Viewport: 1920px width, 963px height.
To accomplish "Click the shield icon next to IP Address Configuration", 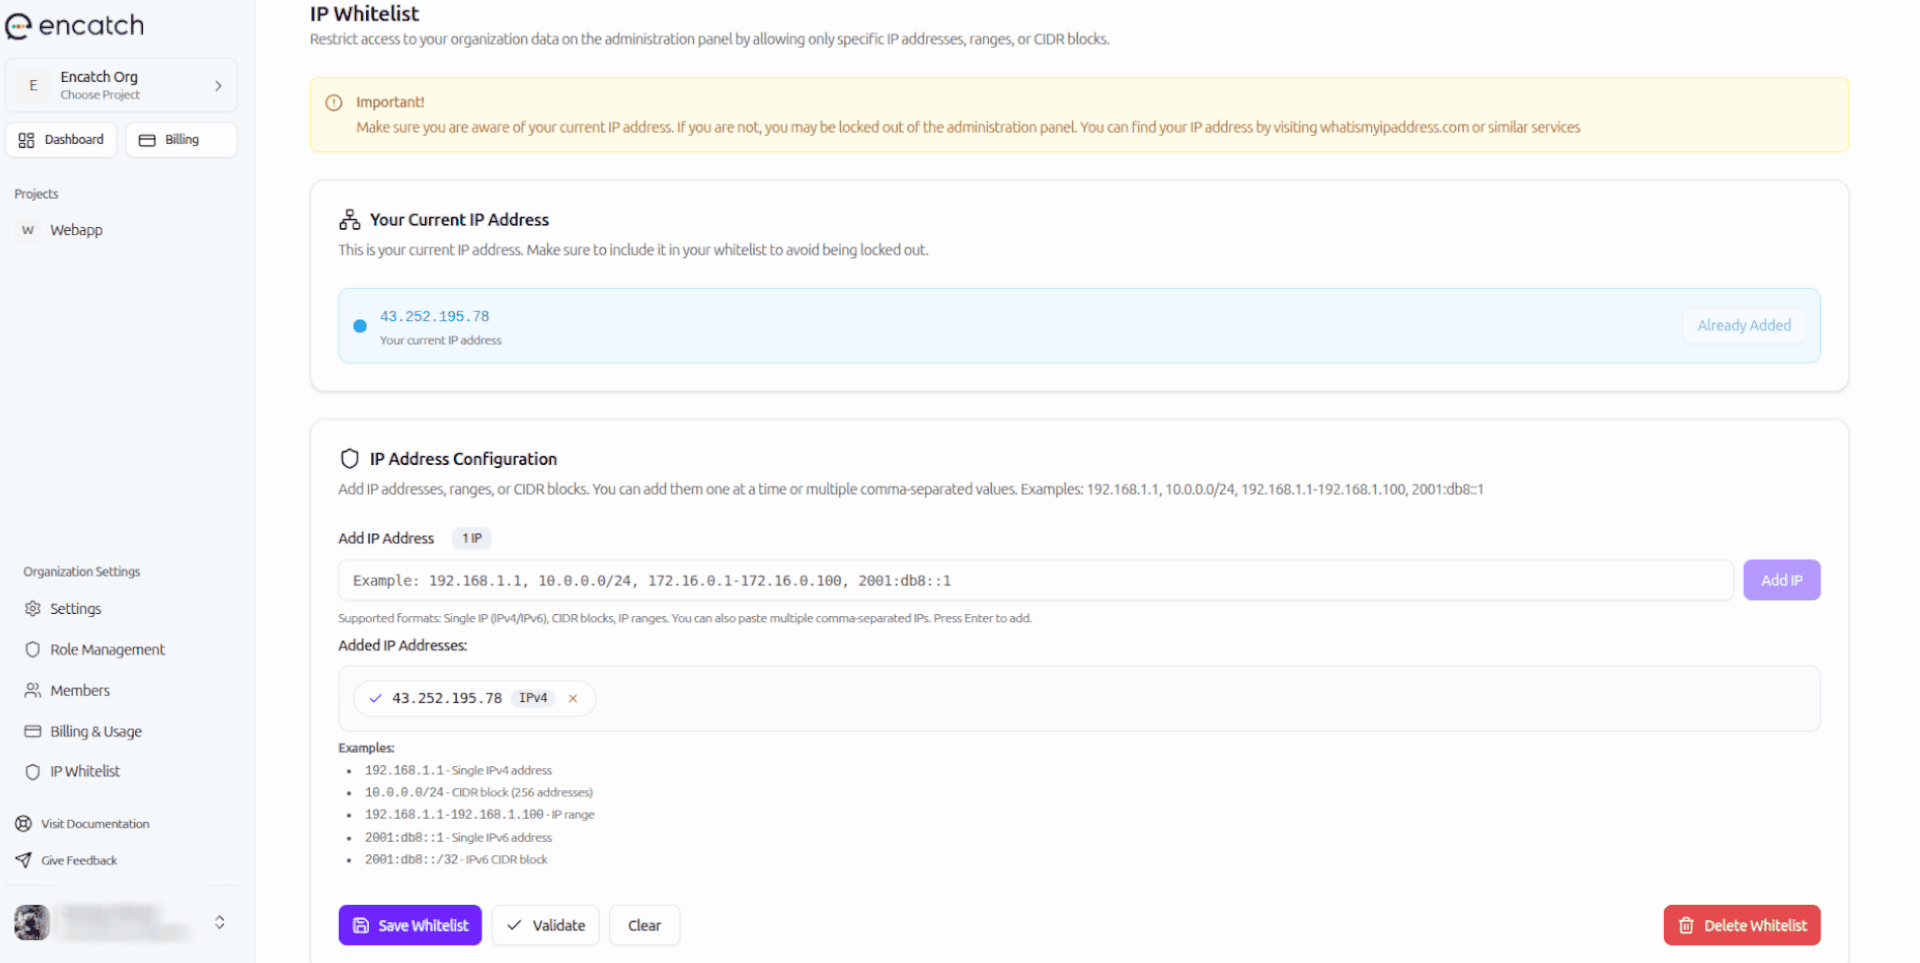I will pos(349,458).
